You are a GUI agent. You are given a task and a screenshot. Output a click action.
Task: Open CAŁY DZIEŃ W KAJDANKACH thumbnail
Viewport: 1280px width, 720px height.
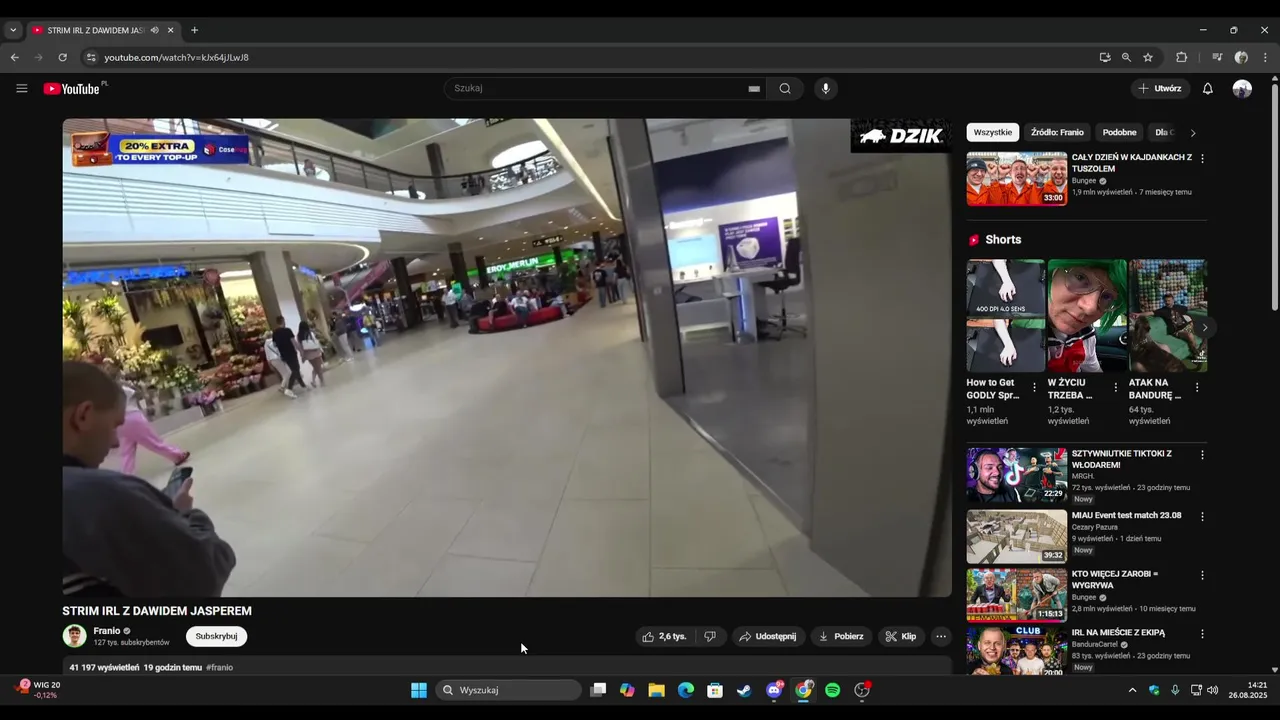click(1016, 179)
